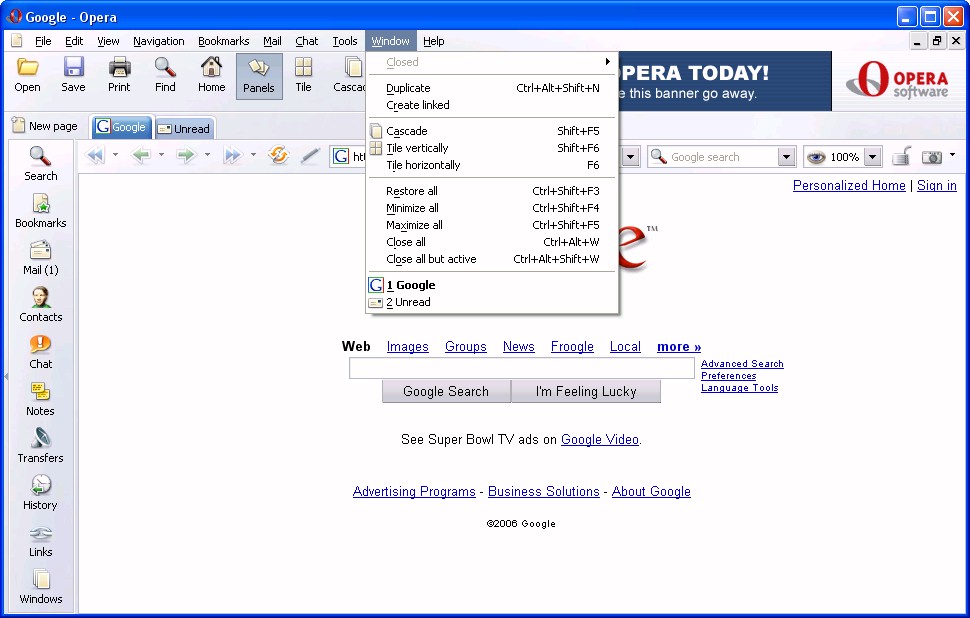Open the Forward button history dropdown
The height and width of the screenshot is (618, 970).
(207, 155)
